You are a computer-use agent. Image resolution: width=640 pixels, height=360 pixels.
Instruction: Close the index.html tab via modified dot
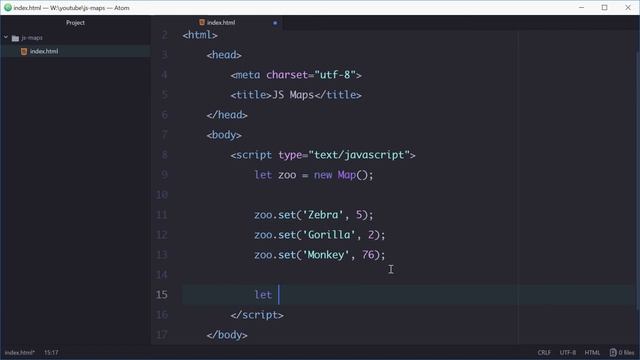275,23
